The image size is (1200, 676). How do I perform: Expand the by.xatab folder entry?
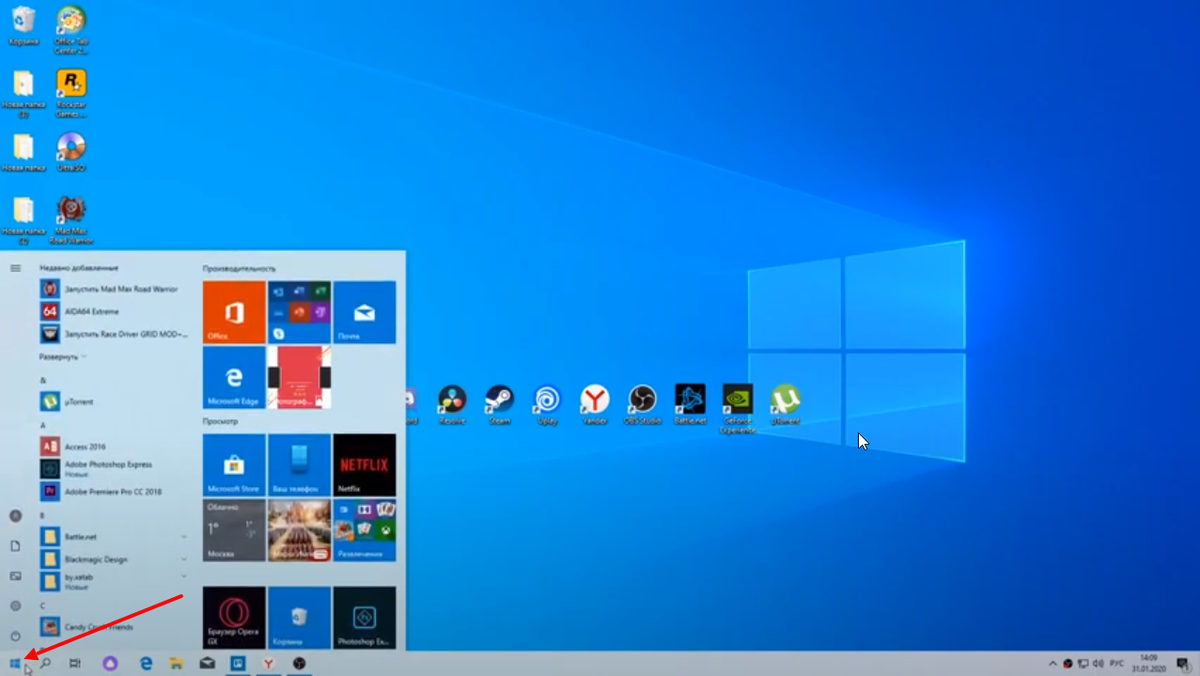pyautogui.click(x=114, y=581)
